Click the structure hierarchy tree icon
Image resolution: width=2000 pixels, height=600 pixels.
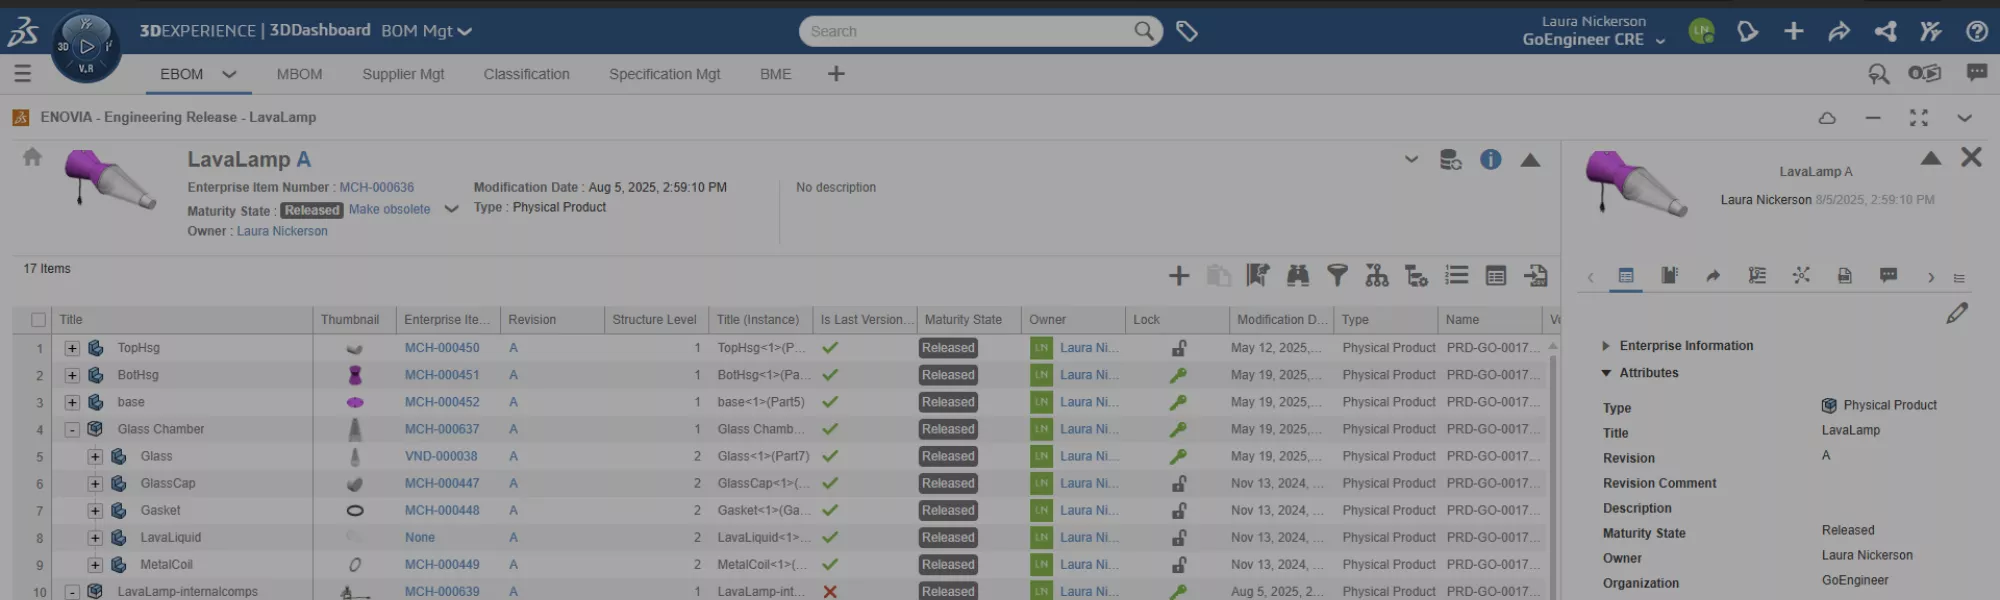coord(1377,276)
